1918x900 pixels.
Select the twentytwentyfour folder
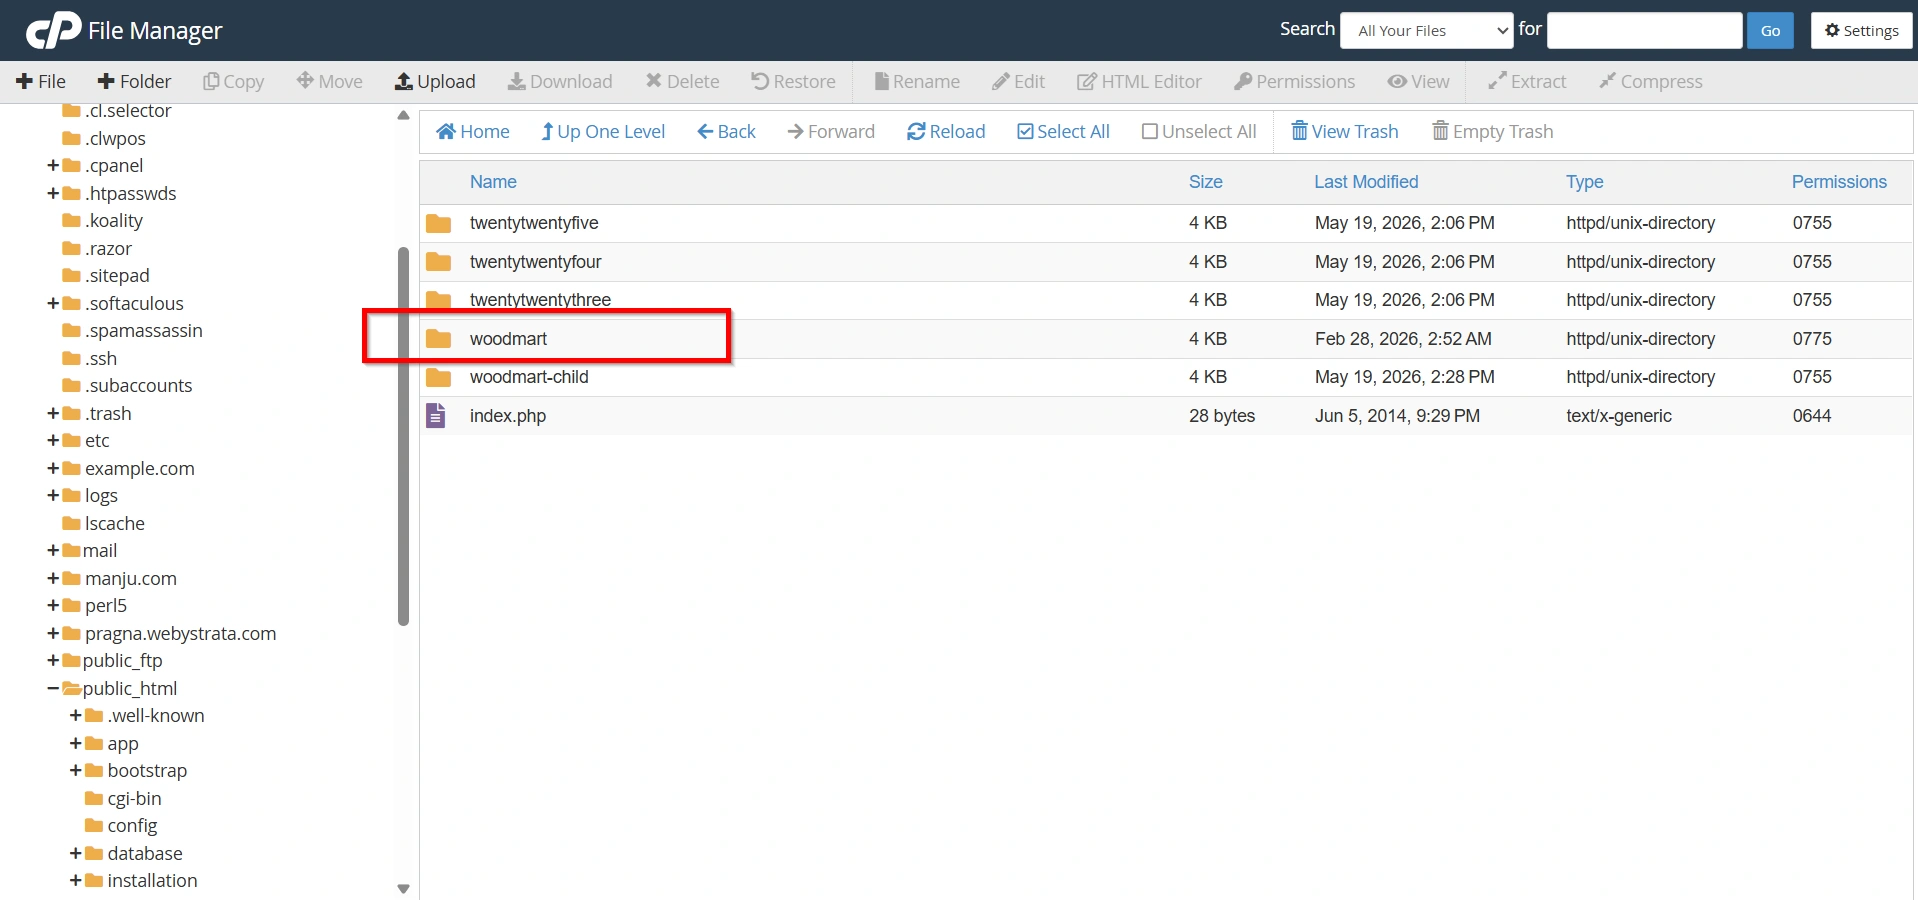(x=1165, y=262)
